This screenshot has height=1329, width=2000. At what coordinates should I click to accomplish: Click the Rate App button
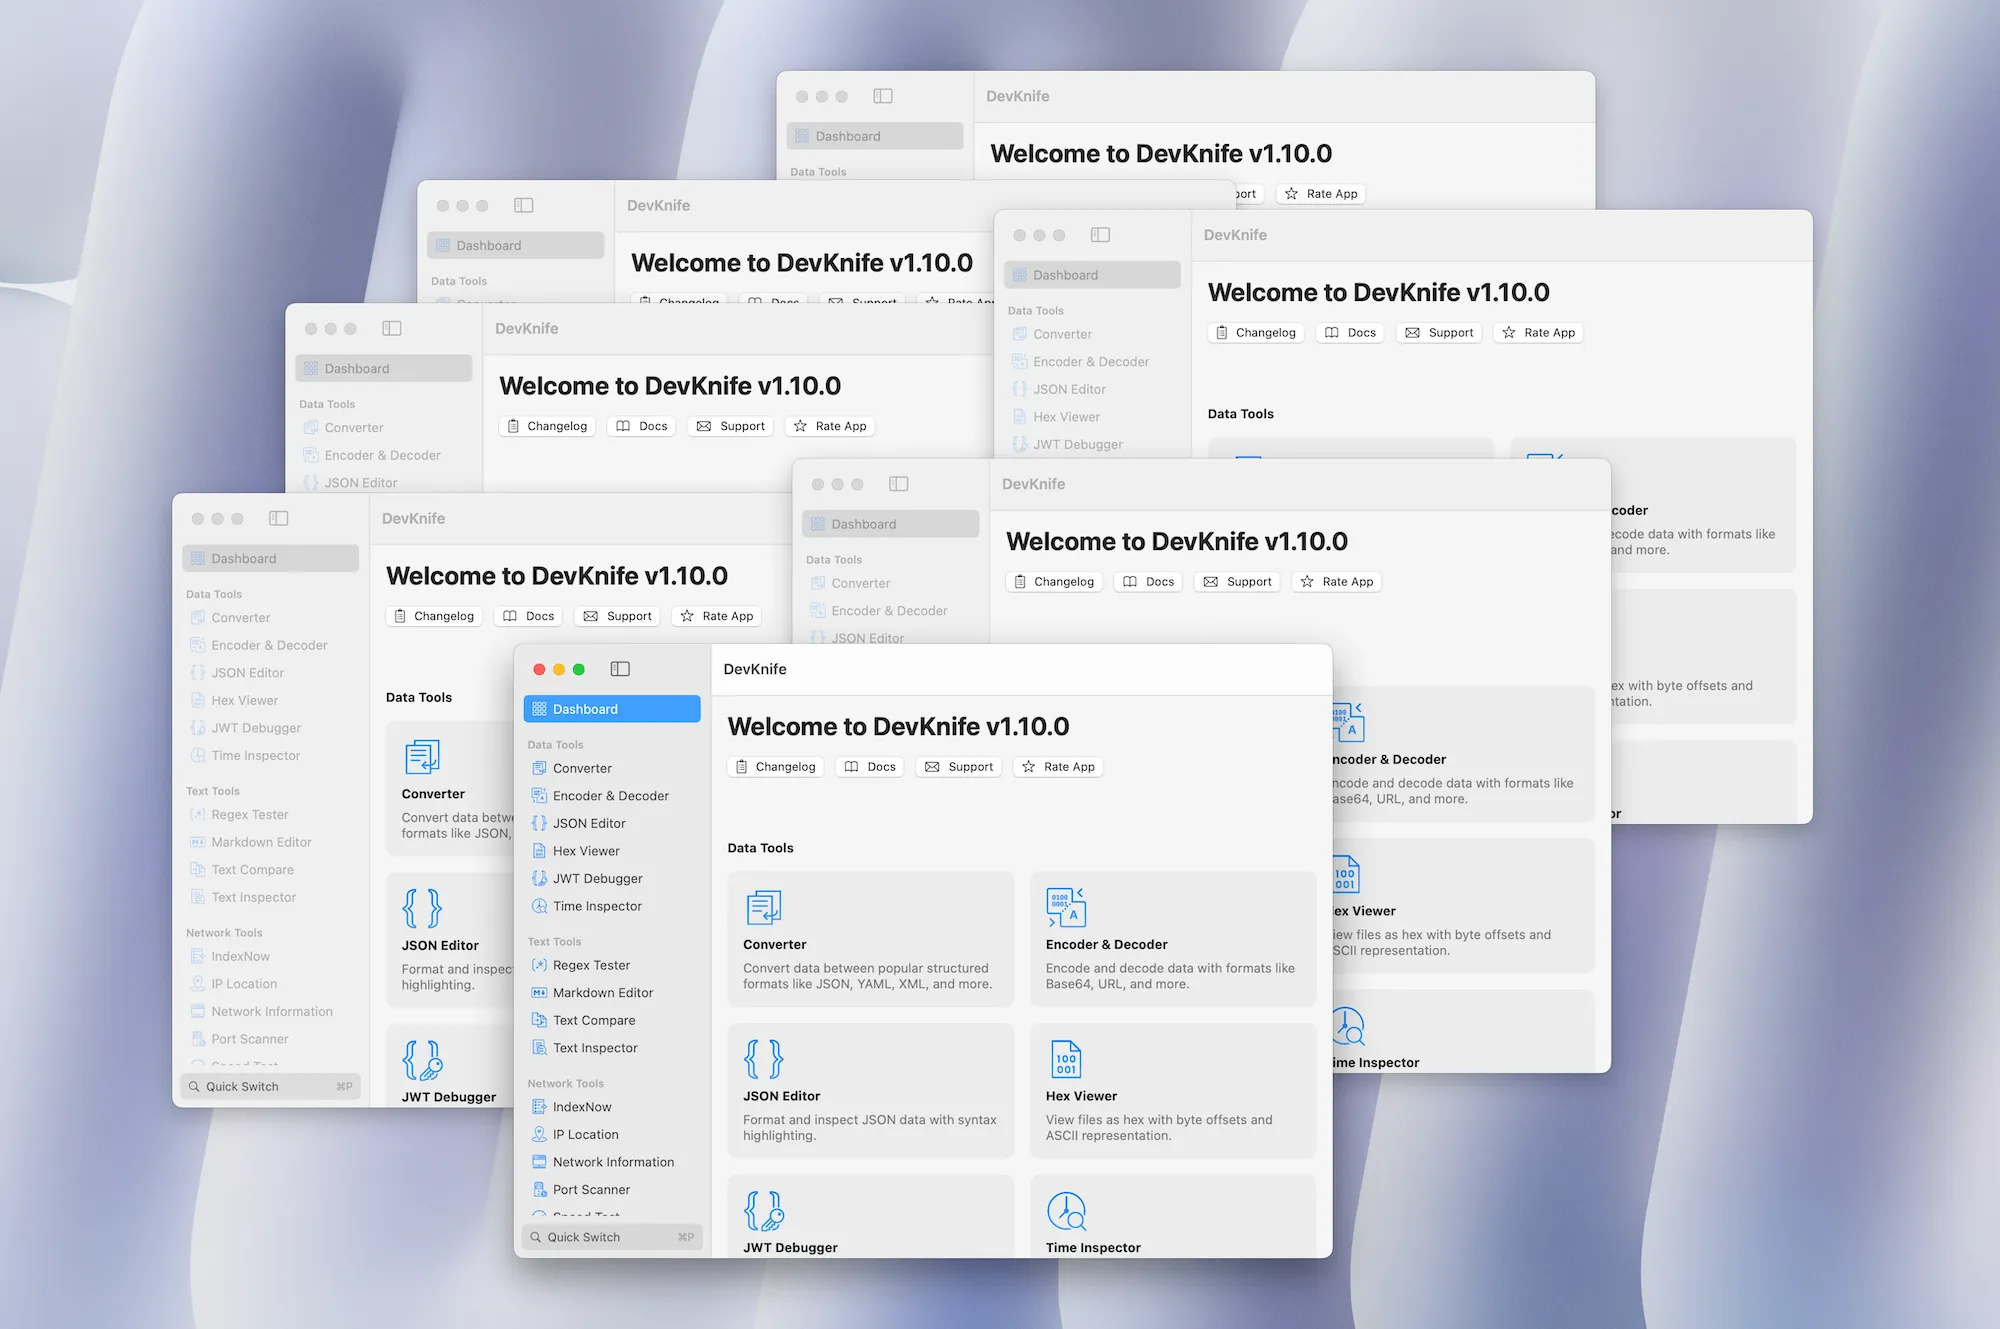coord(1057,766)
